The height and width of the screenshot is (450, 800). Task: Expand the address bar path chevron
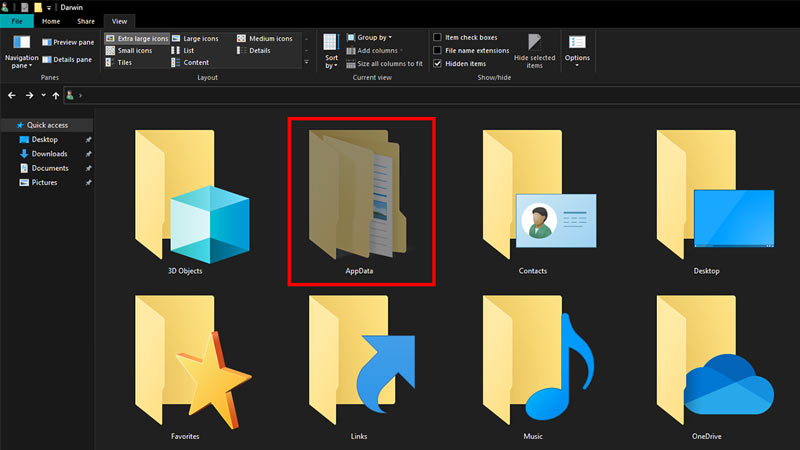(x=81, y=95)
